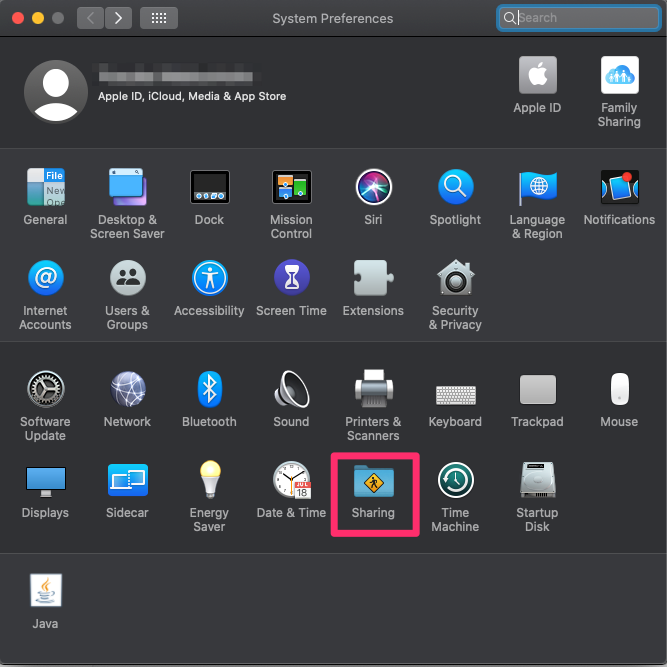The height and width of the screenshot is (667, 667).
Task: Show all preferences with the grid button
Action: (159, 18)
